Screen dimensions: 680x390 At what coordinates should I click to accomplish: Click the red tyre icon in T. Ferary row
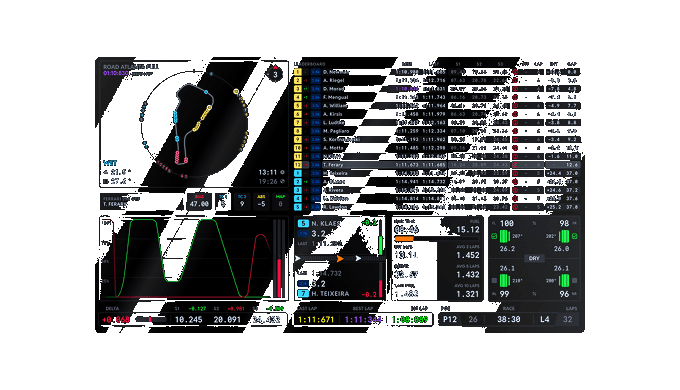pos(515,165)
